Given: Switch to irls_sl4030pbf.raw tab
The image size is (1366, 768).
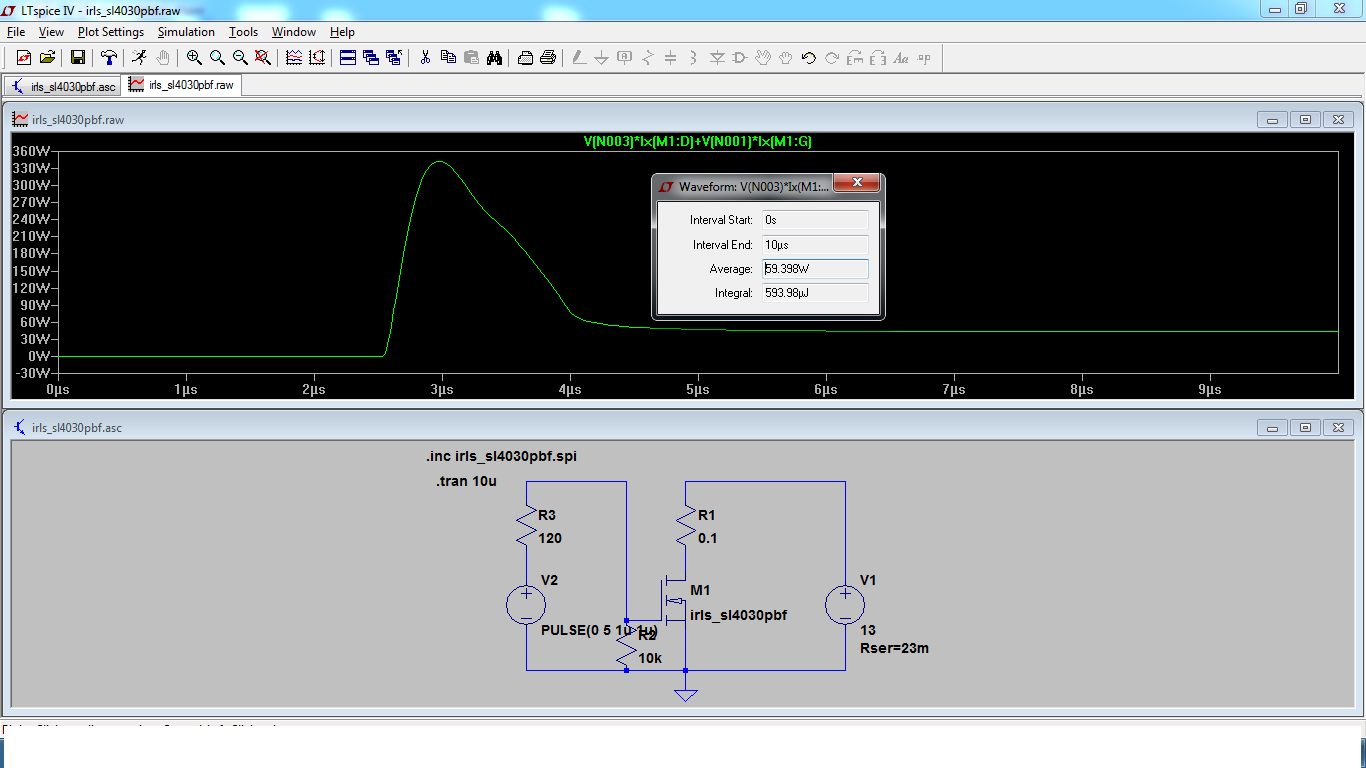Looking at the screenshot, I should pos(181,85).
